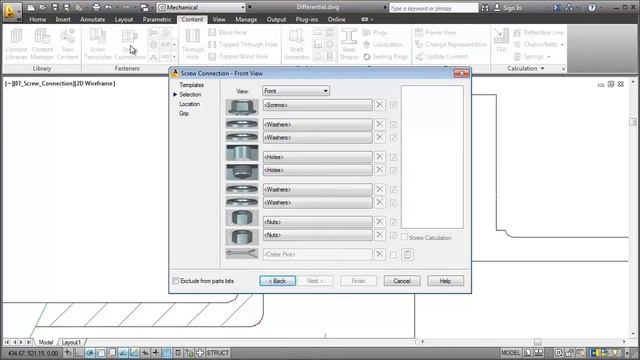Expand the Springs dropdown arrow
Viewport: 640px width, 360px height.
(548, 57)
